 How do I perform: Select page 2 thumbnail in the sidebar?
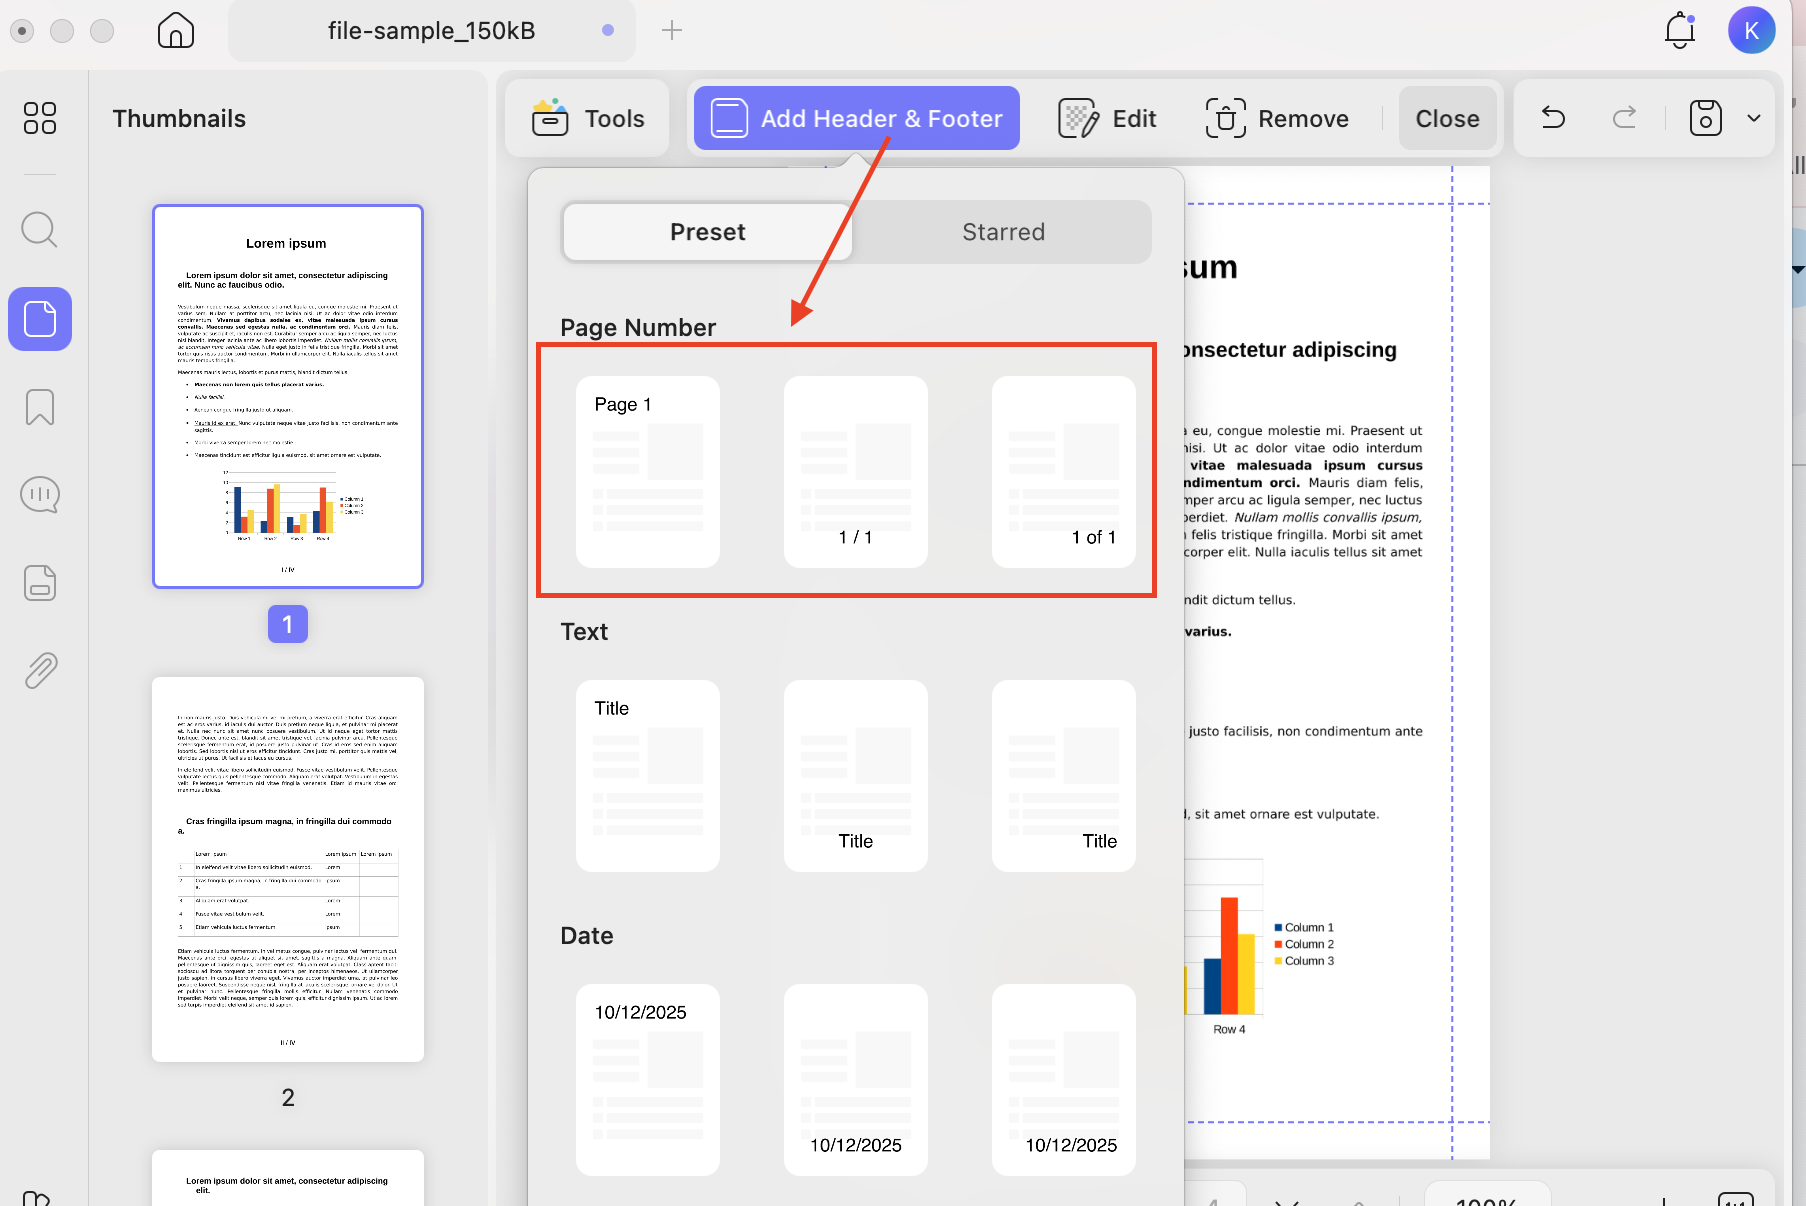(287, 868)
